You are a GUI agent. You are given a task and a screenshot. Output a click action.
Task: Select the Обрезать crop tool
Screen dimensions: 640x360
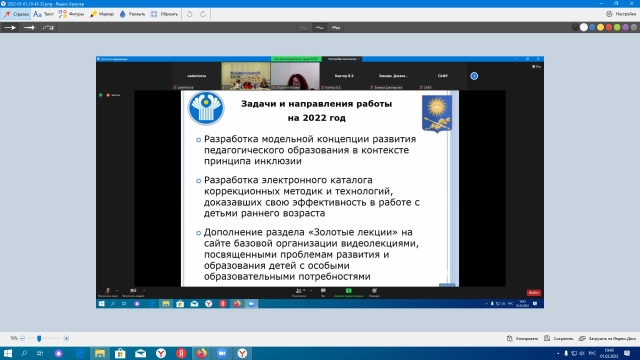(x=164, y=14)
